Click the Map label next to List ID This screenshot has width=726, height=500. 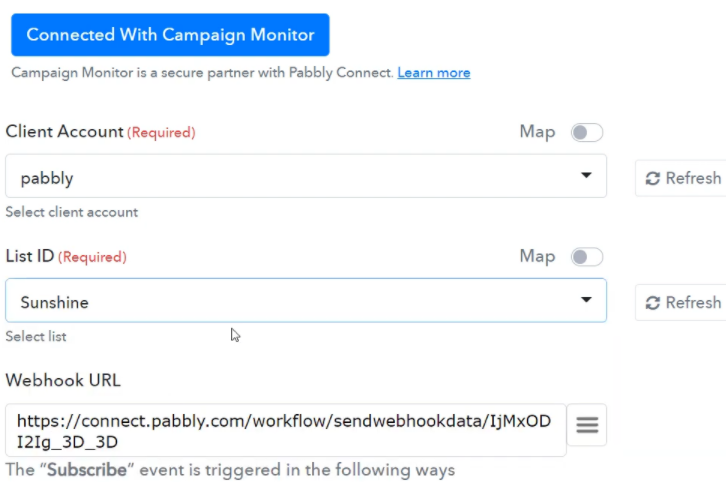[537, 257]
